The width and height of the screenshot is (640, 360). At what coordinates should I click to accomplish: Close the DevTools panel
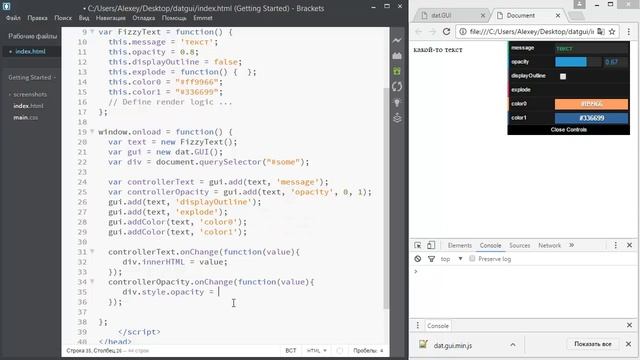pyautogui.click(x=629, y=245)
